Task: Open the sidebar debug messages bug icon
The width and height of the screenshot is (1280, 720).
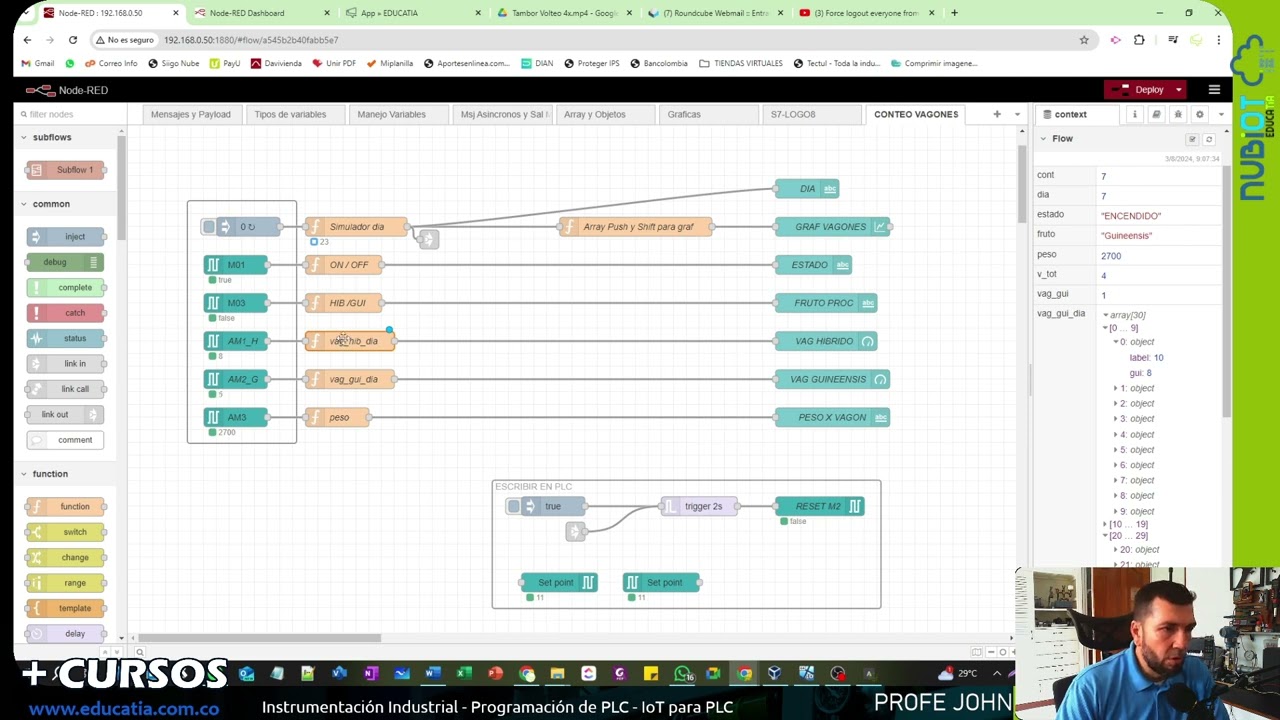Action: (1178, 114)
